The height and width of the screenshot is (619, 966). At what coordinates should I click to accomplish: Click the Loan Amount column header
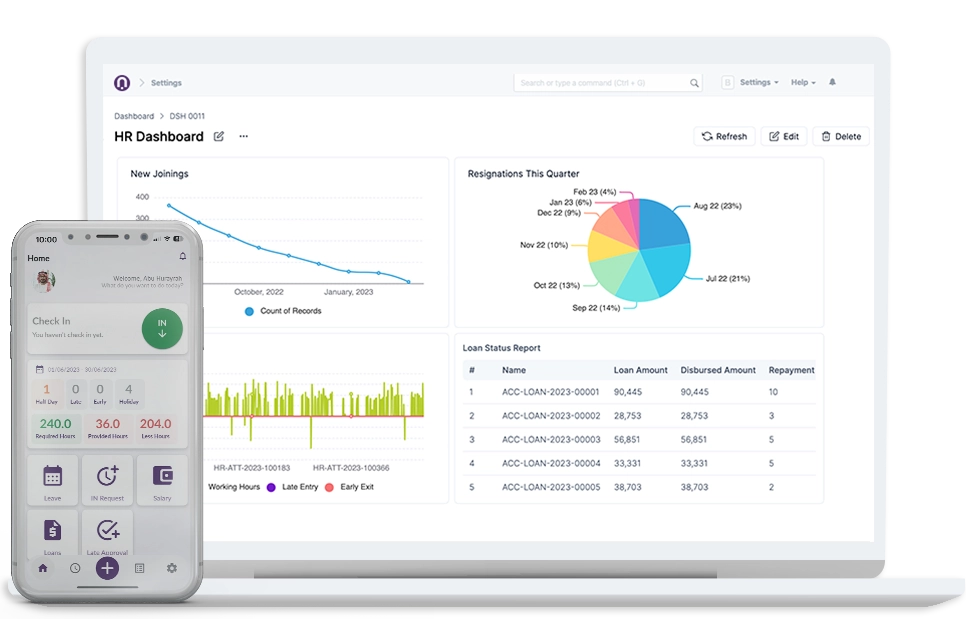tap(640, 370)
